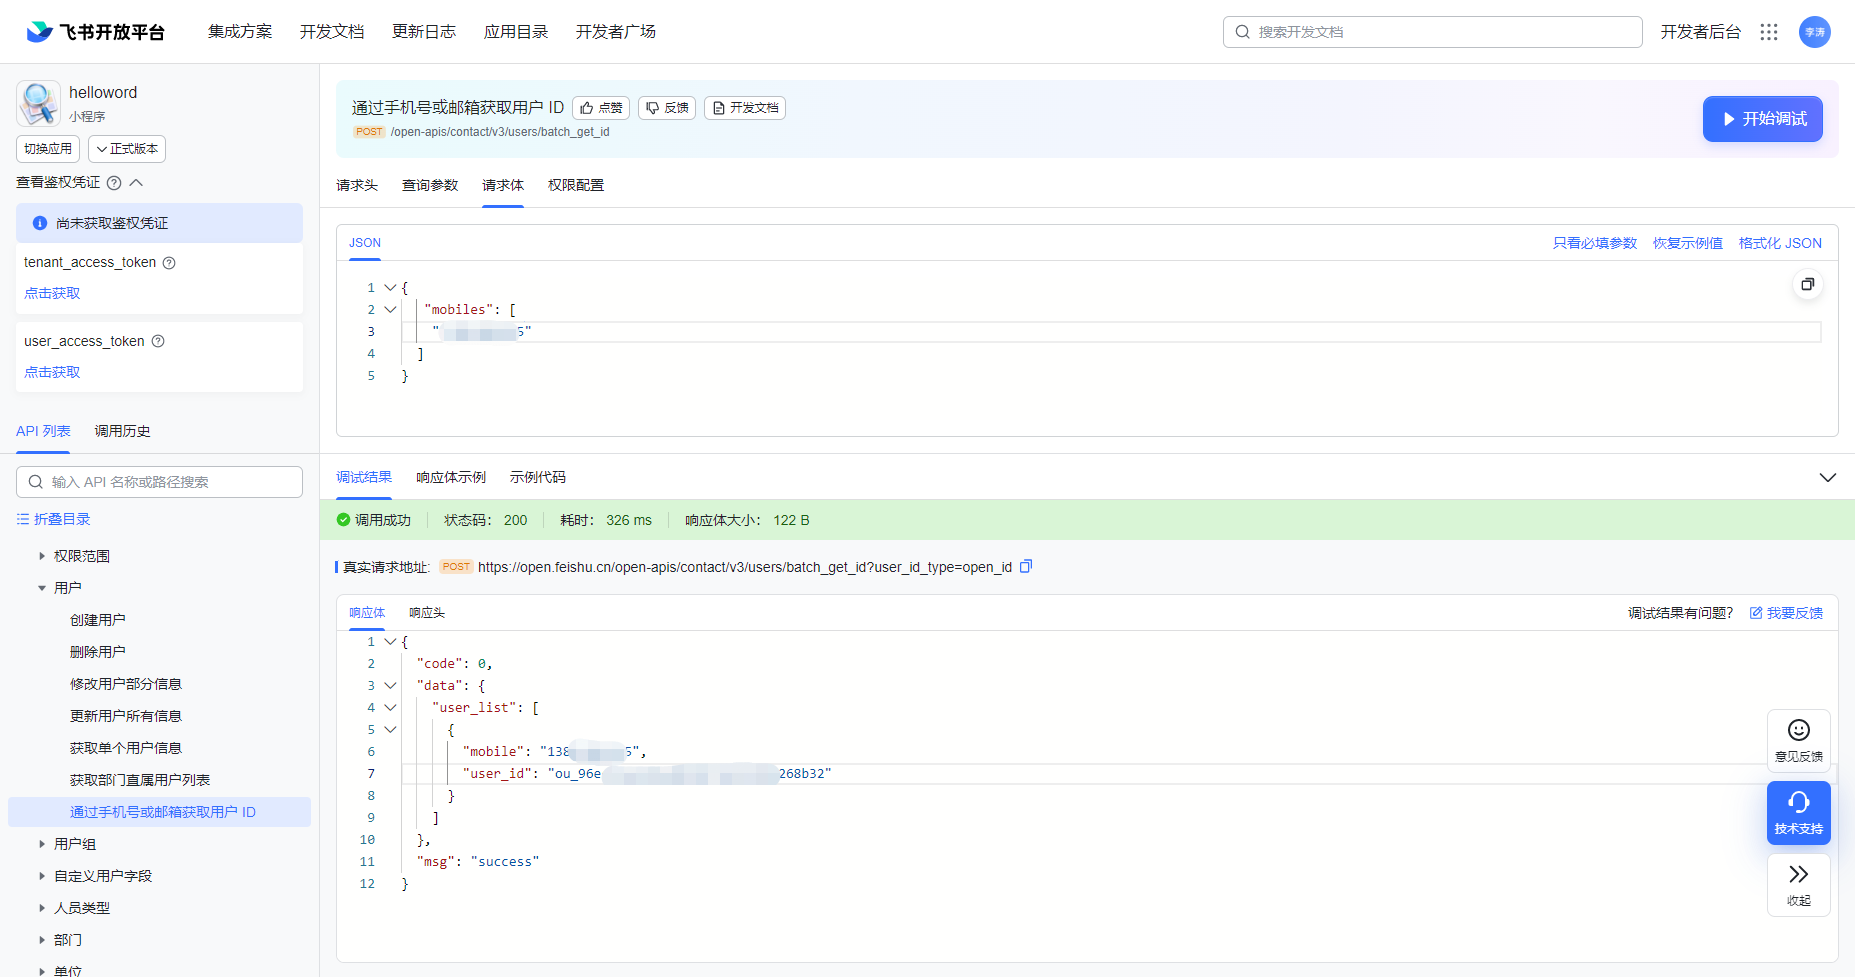The width and height of the screenshot is (1855, 977).
Task: Open 李涛 avatar in top right
Action: (x=1815, y=31)
